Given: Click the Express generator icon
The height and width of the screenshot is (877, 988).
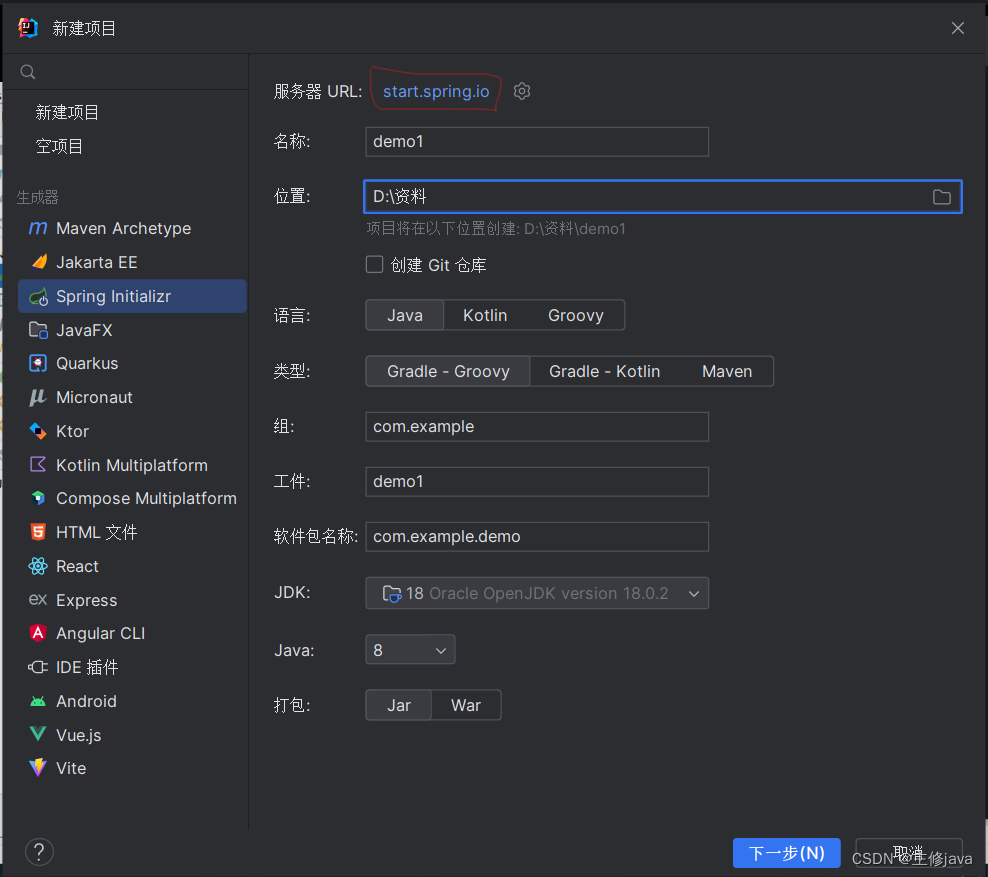Looking at the screenshot, I should pos(38,600).
